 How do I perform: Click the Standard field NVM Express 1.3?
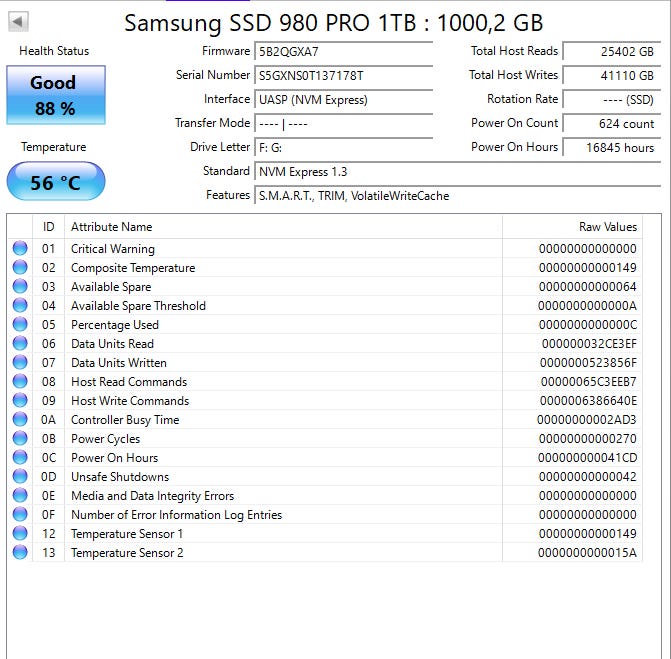point(457,171)
